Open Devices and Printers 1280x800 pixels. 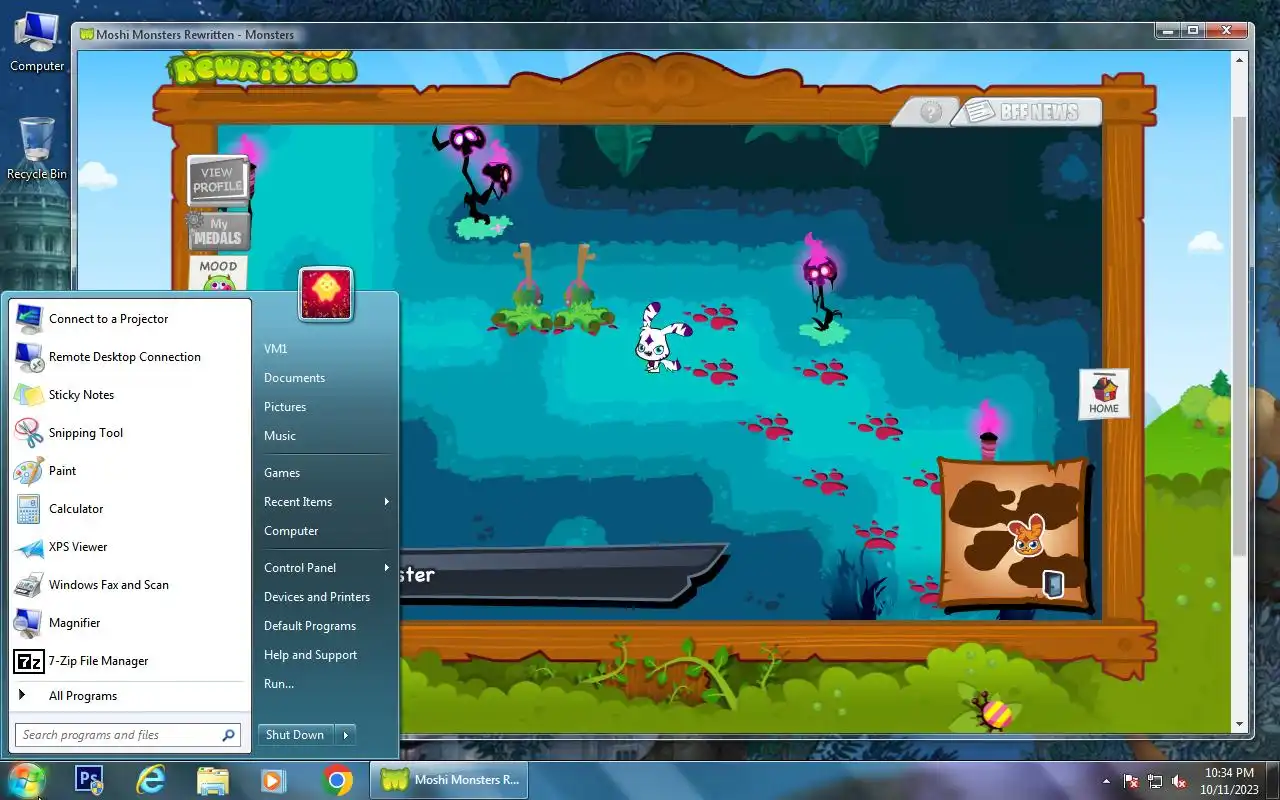[326, 597]
